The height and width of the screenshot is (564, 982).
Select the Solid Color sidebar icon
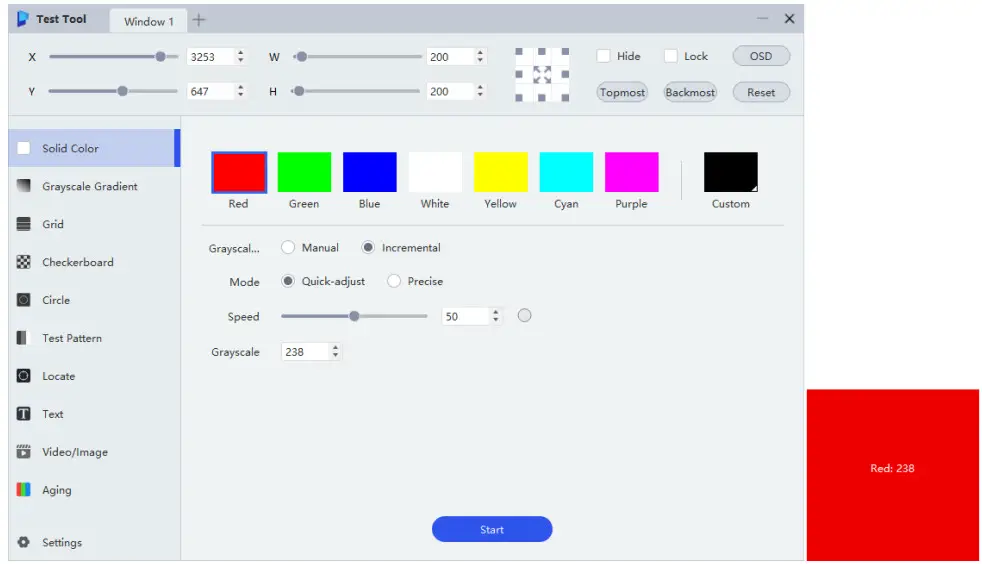click(24, 148)
